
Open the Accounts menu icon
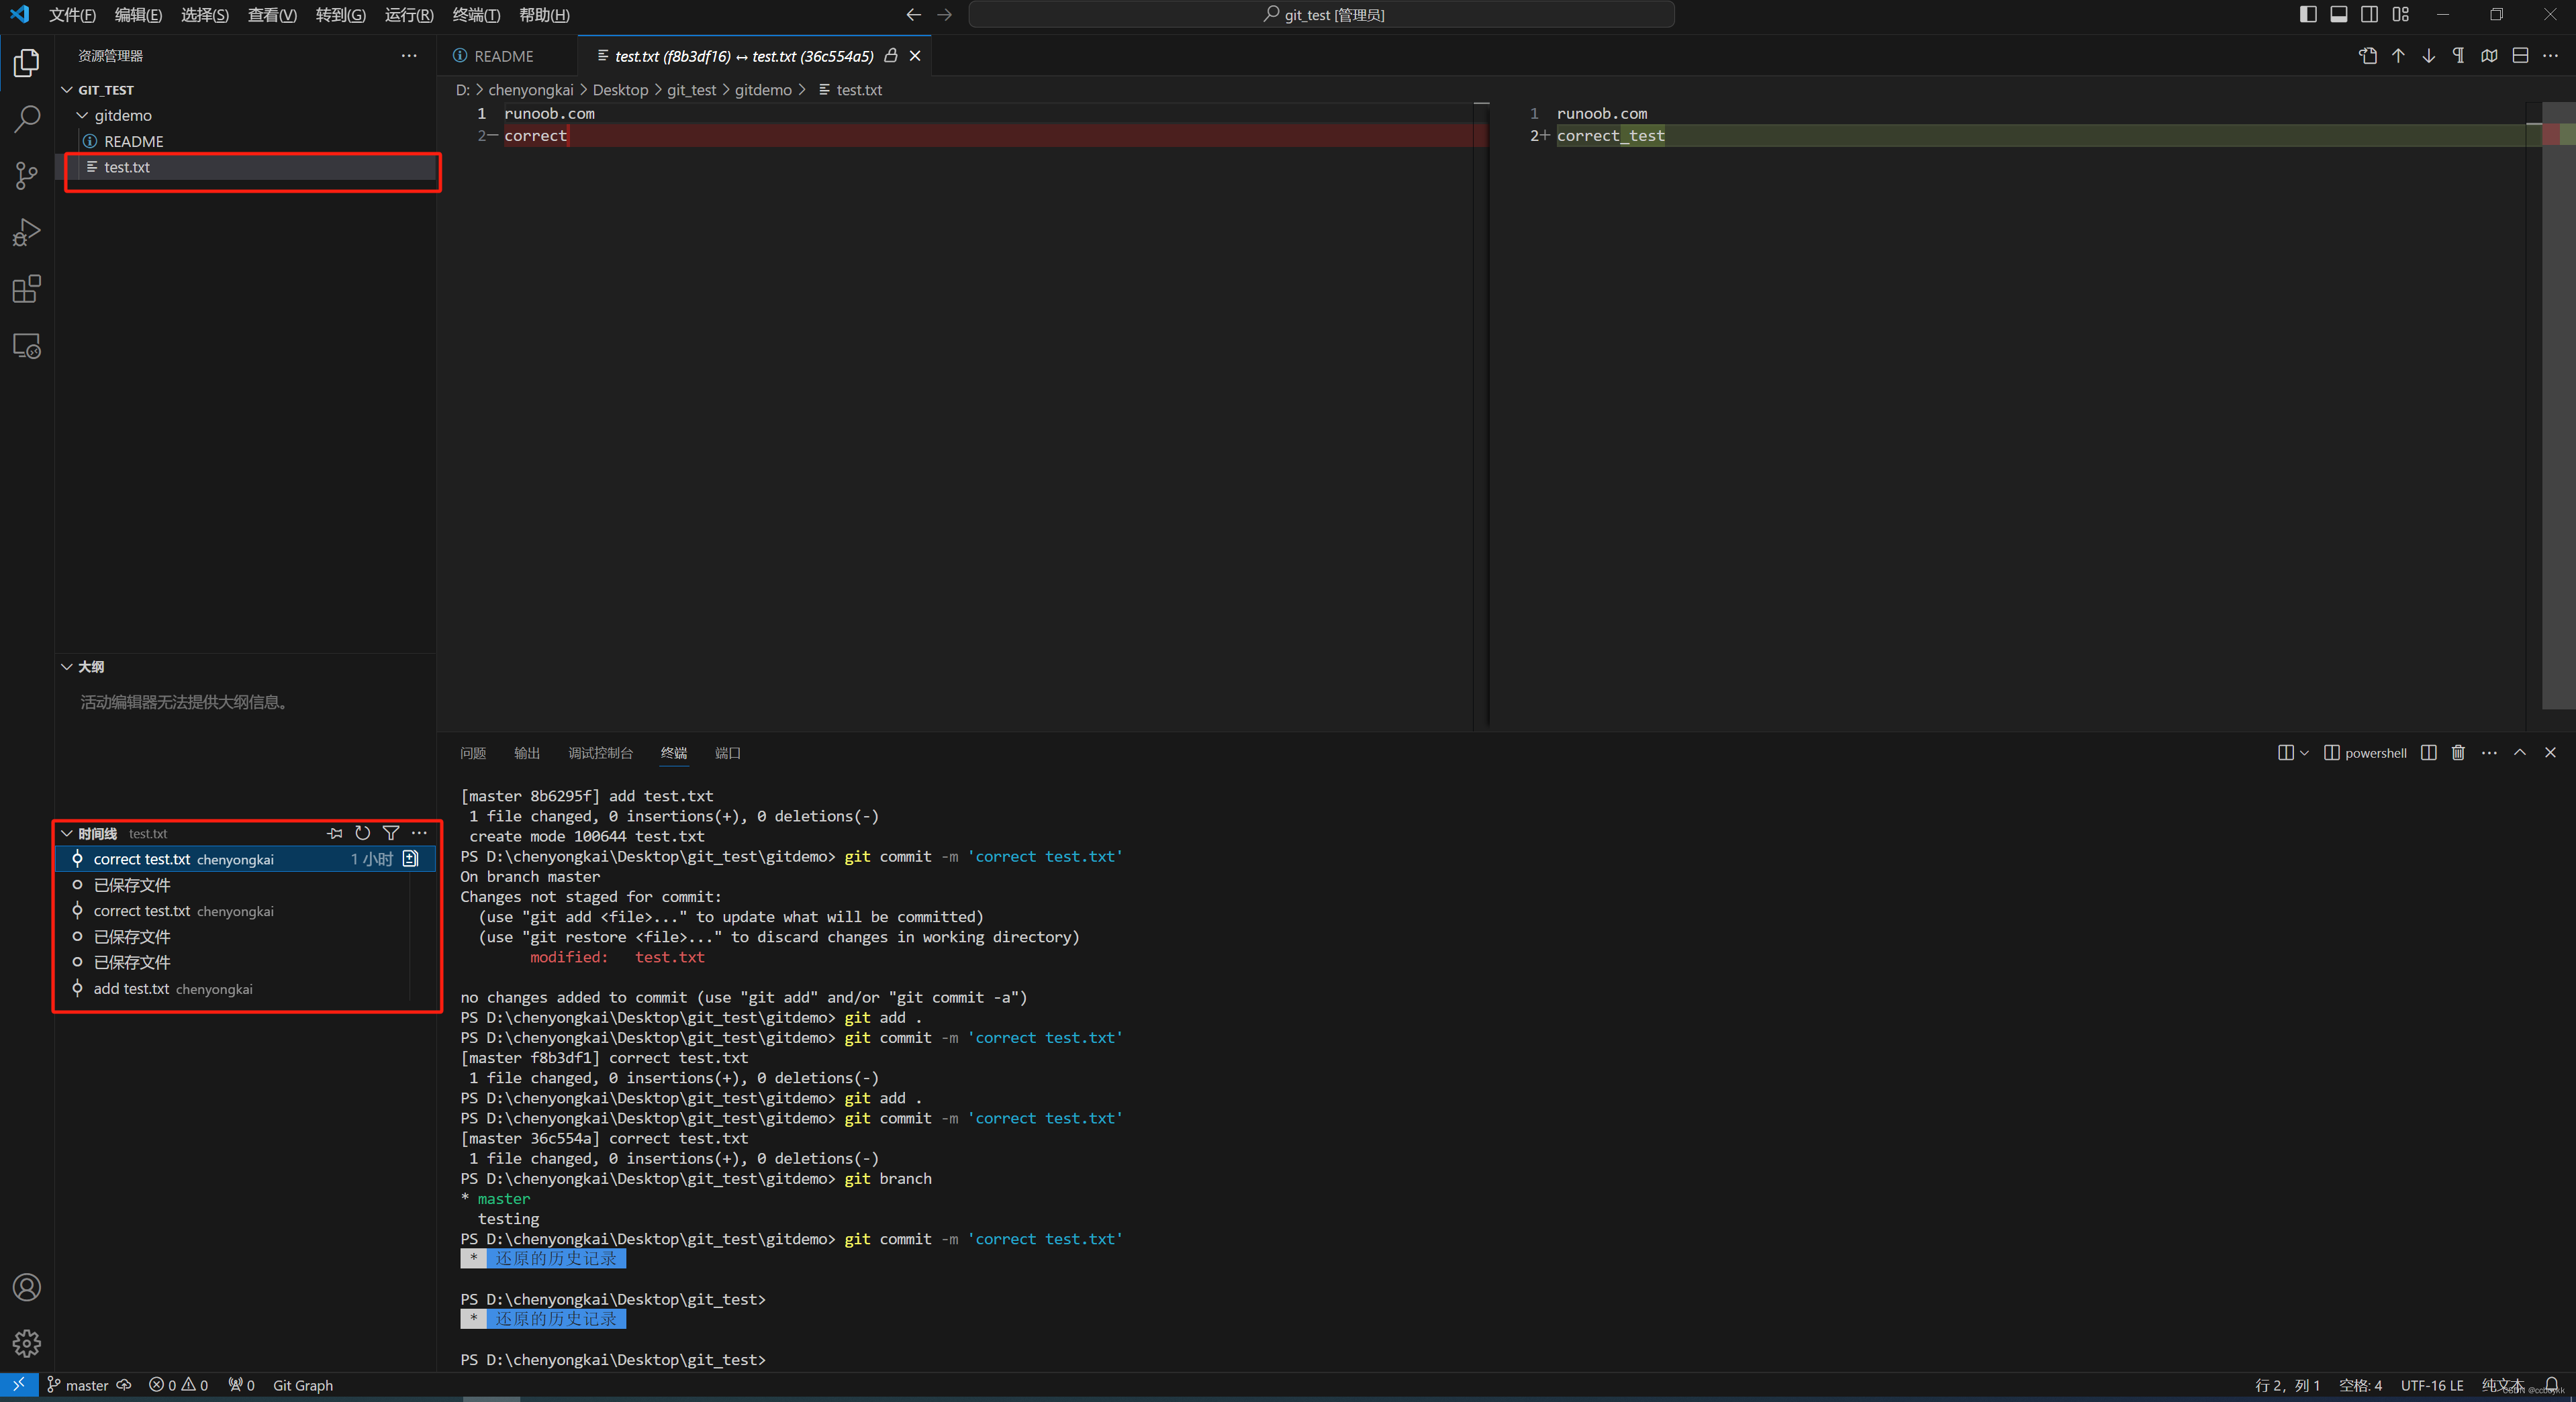pyautogui.click(x=27, y=1287)
